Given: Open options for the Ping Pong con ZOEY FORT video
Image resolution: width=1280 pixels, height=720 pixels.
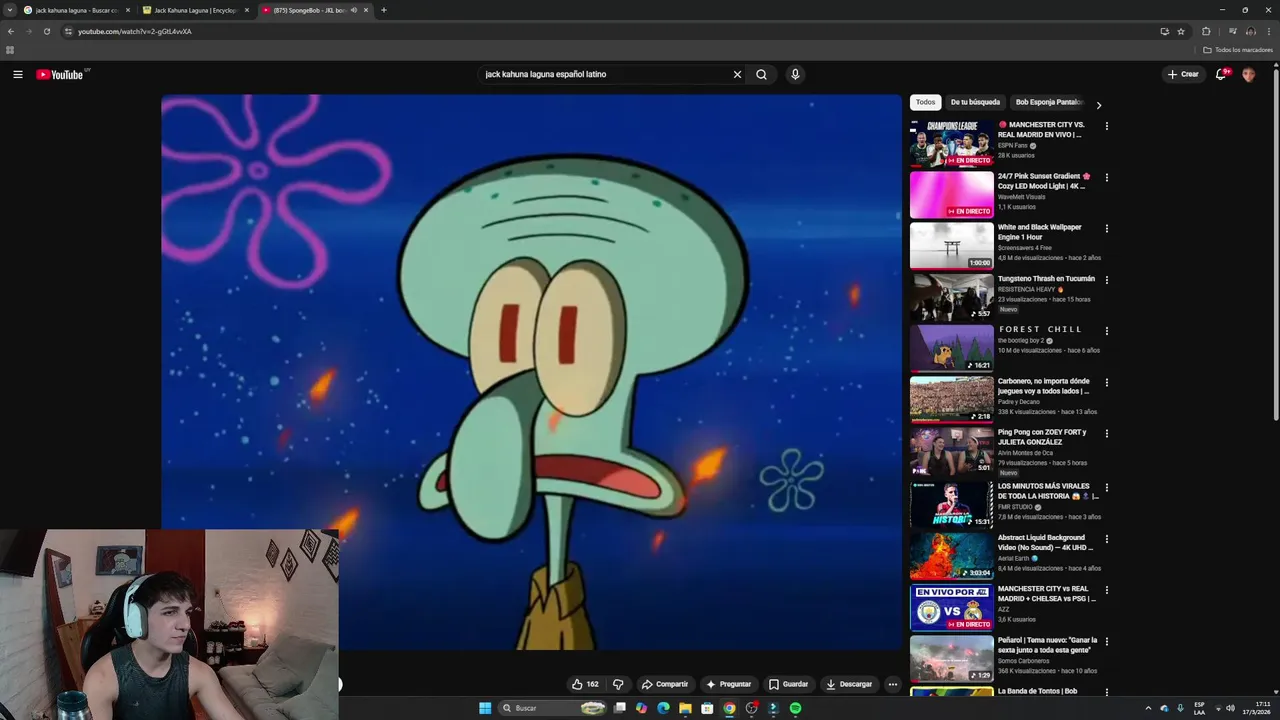Looking at the screenshot, I should [x=1106, y=434].
